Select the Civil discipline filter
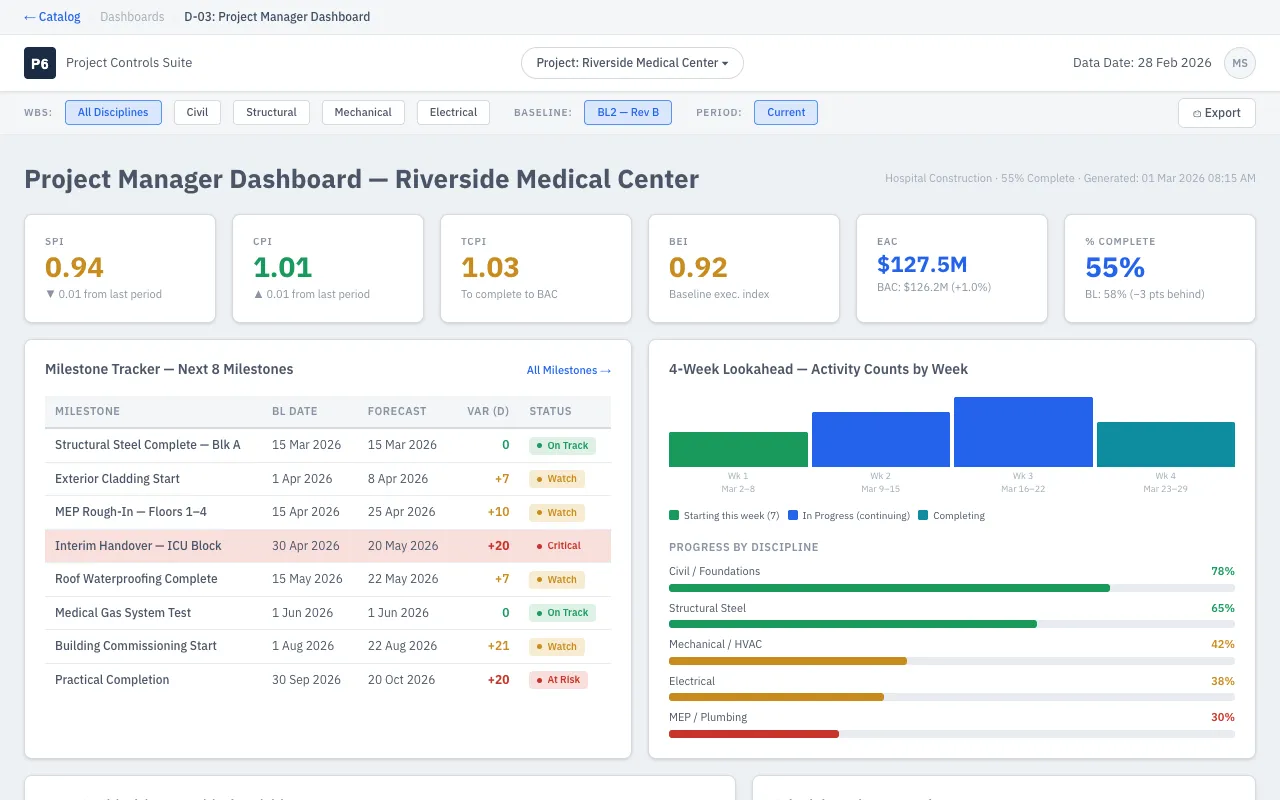This screenshot has width=1280, height=800. click(x=197, y=113)
